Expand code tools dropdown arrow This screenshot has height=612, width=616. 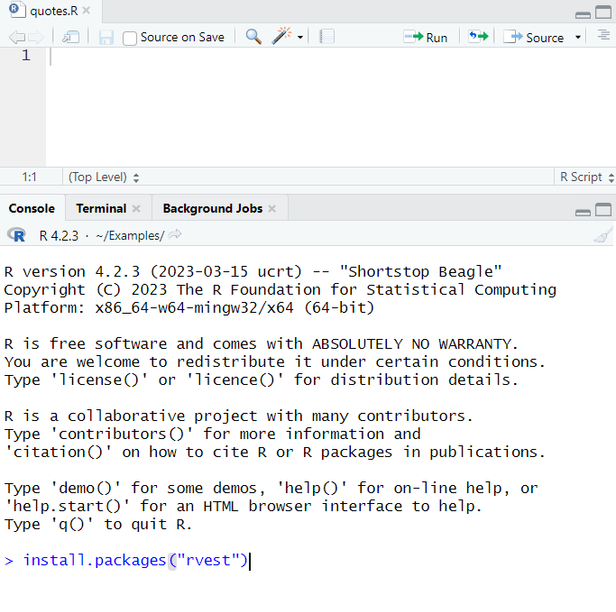coord(300,38)
